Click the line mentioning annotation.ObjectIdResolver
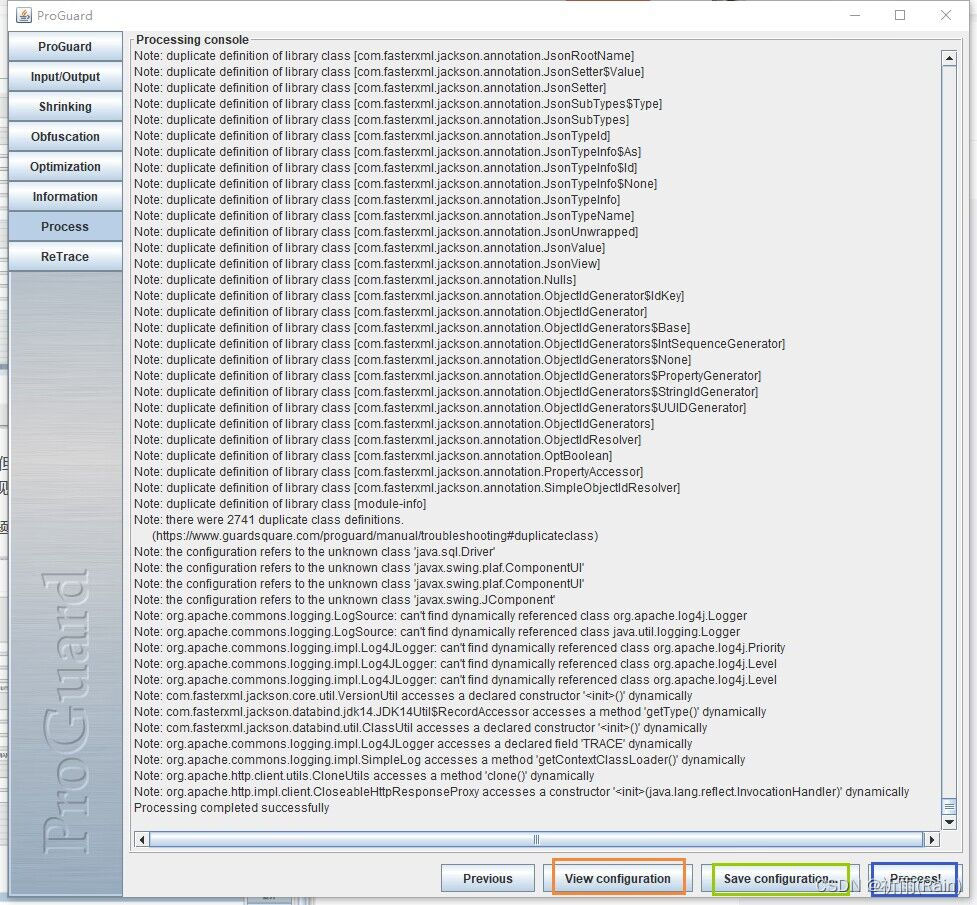 388,440
